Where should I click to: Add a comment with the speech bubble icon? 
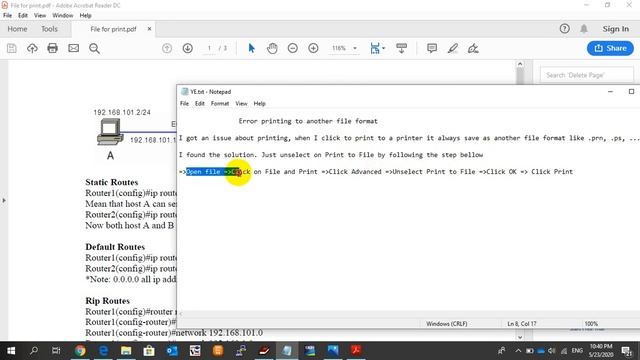432,48
